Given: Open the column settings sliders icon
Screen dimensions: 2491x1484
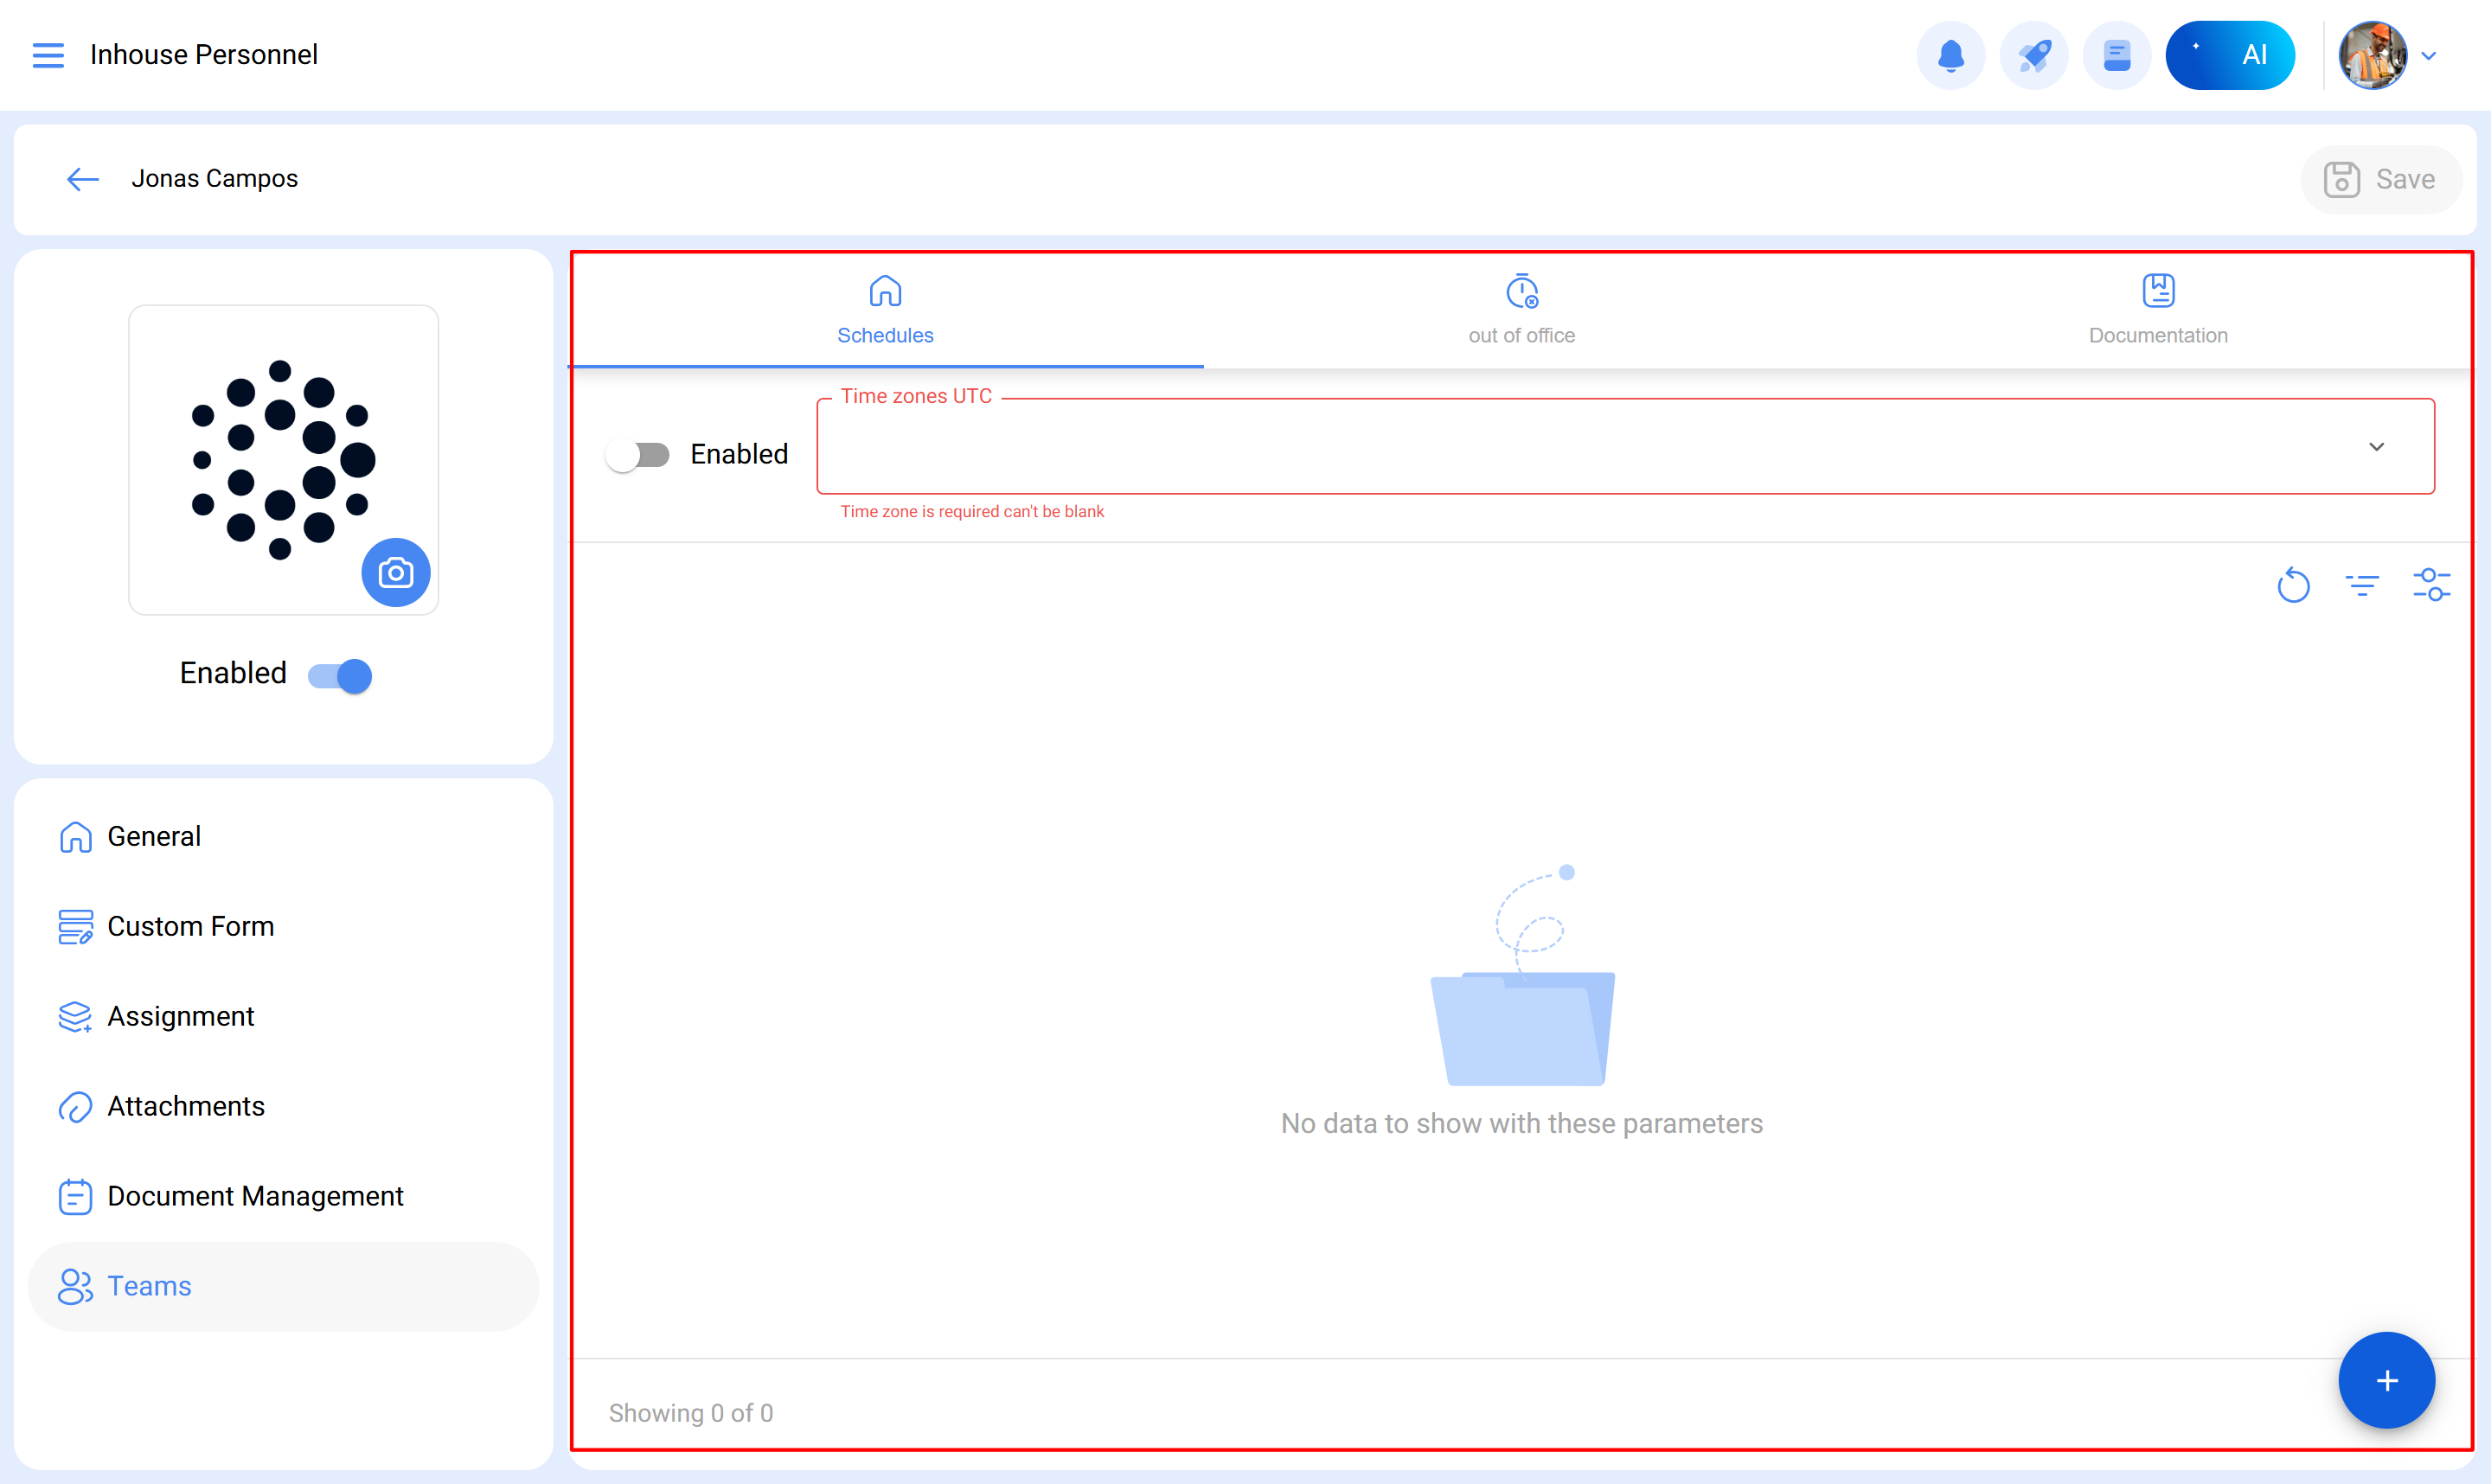Looking at the screenshot, I should tap(2431, 585).
